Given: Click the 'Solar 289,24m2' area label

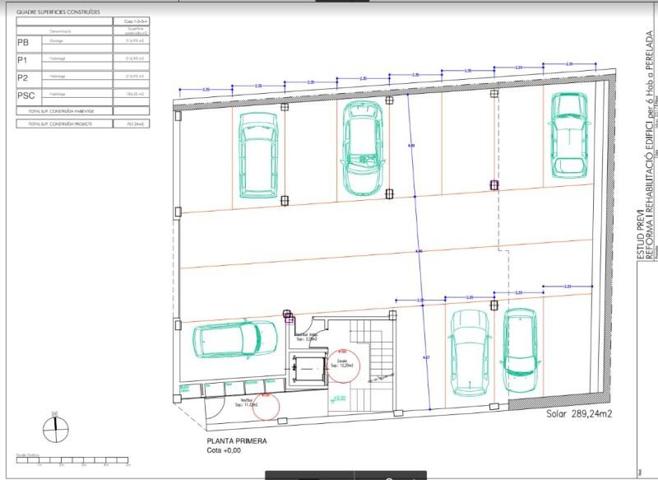Looking at the screenshot, I should point(581,413).
